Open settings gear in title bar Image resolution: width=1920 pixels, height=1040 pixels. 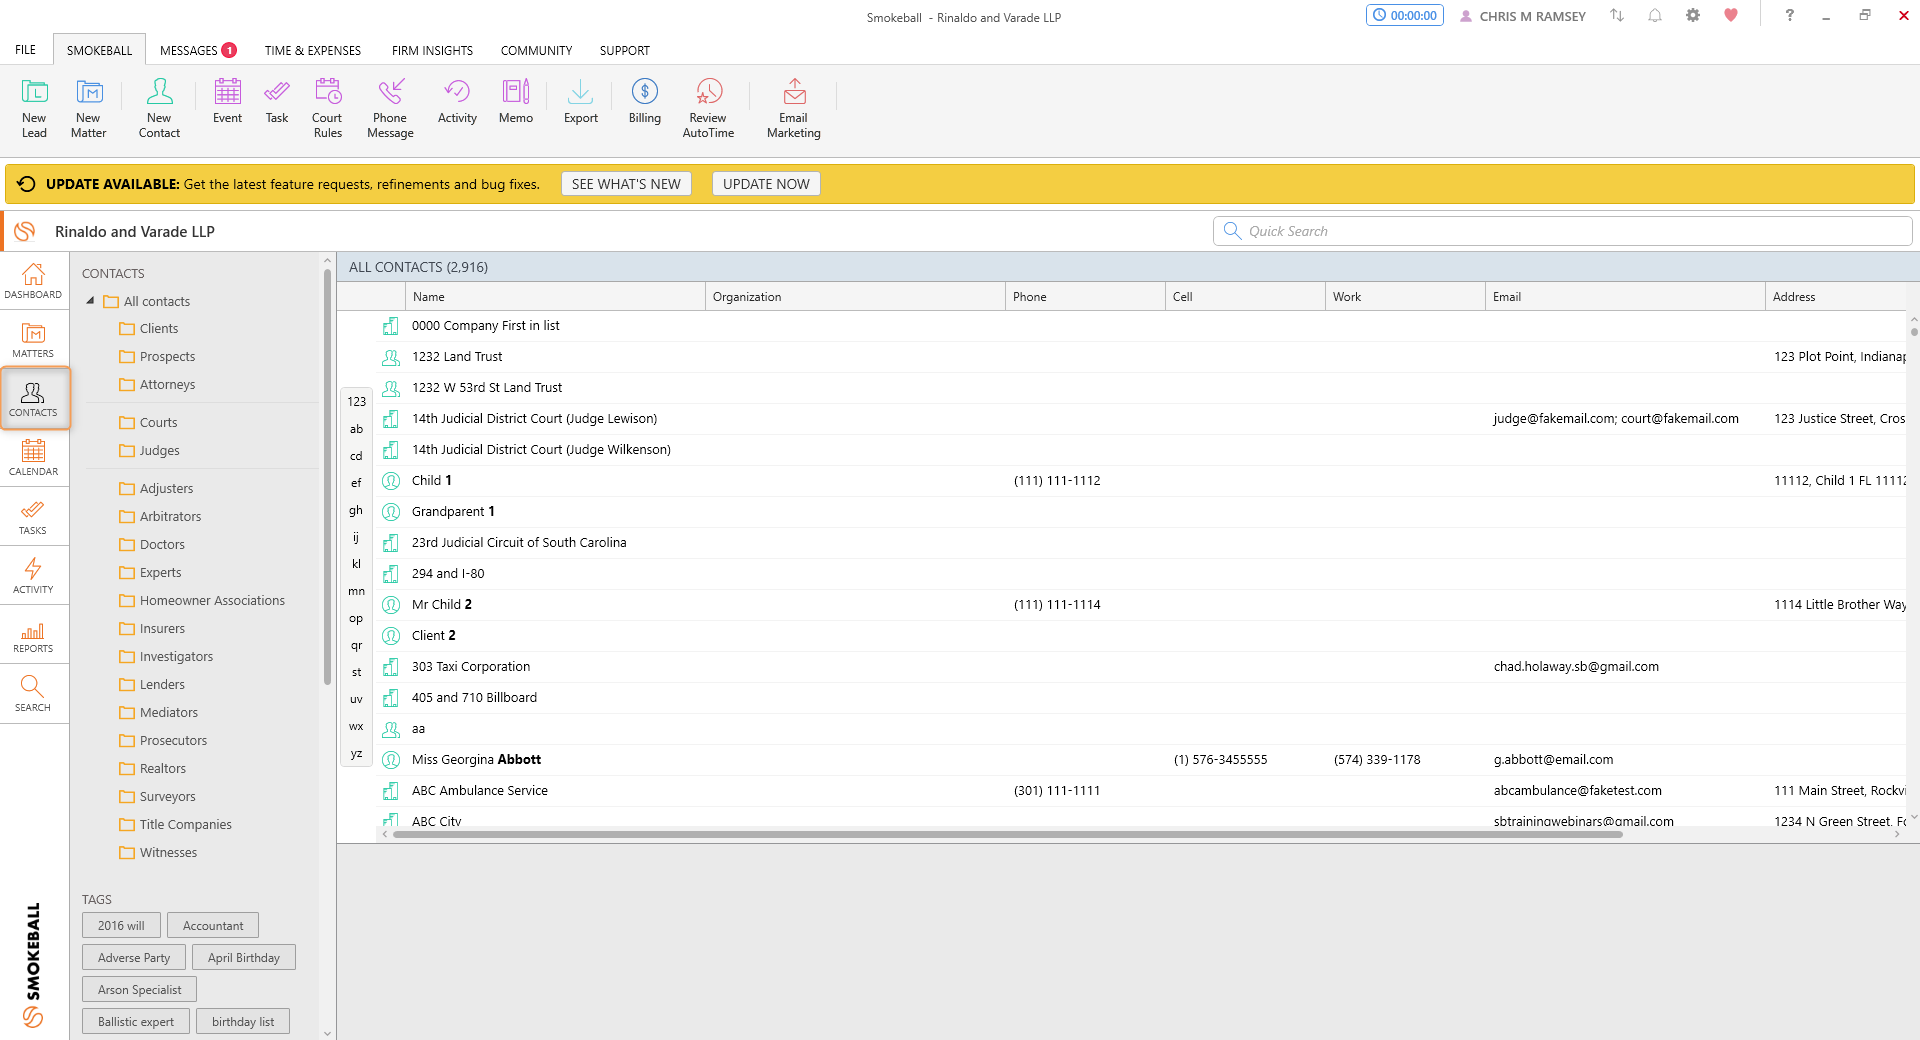[x=1692, y=15]
